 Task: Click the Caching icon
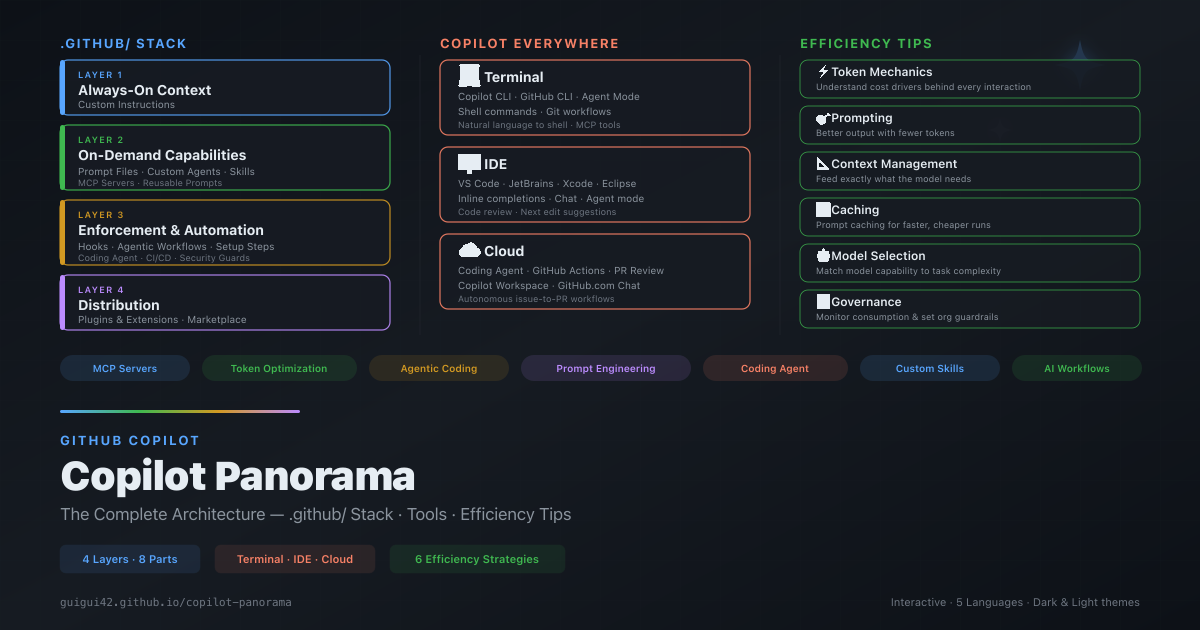(823, 210)
